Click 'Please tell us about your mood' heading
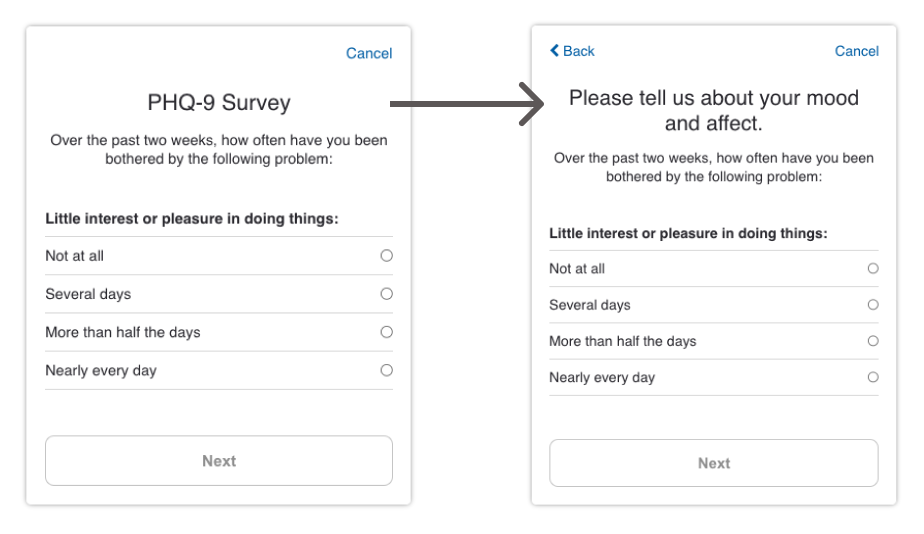The image size is (924, 534). (x=714, y=111)
